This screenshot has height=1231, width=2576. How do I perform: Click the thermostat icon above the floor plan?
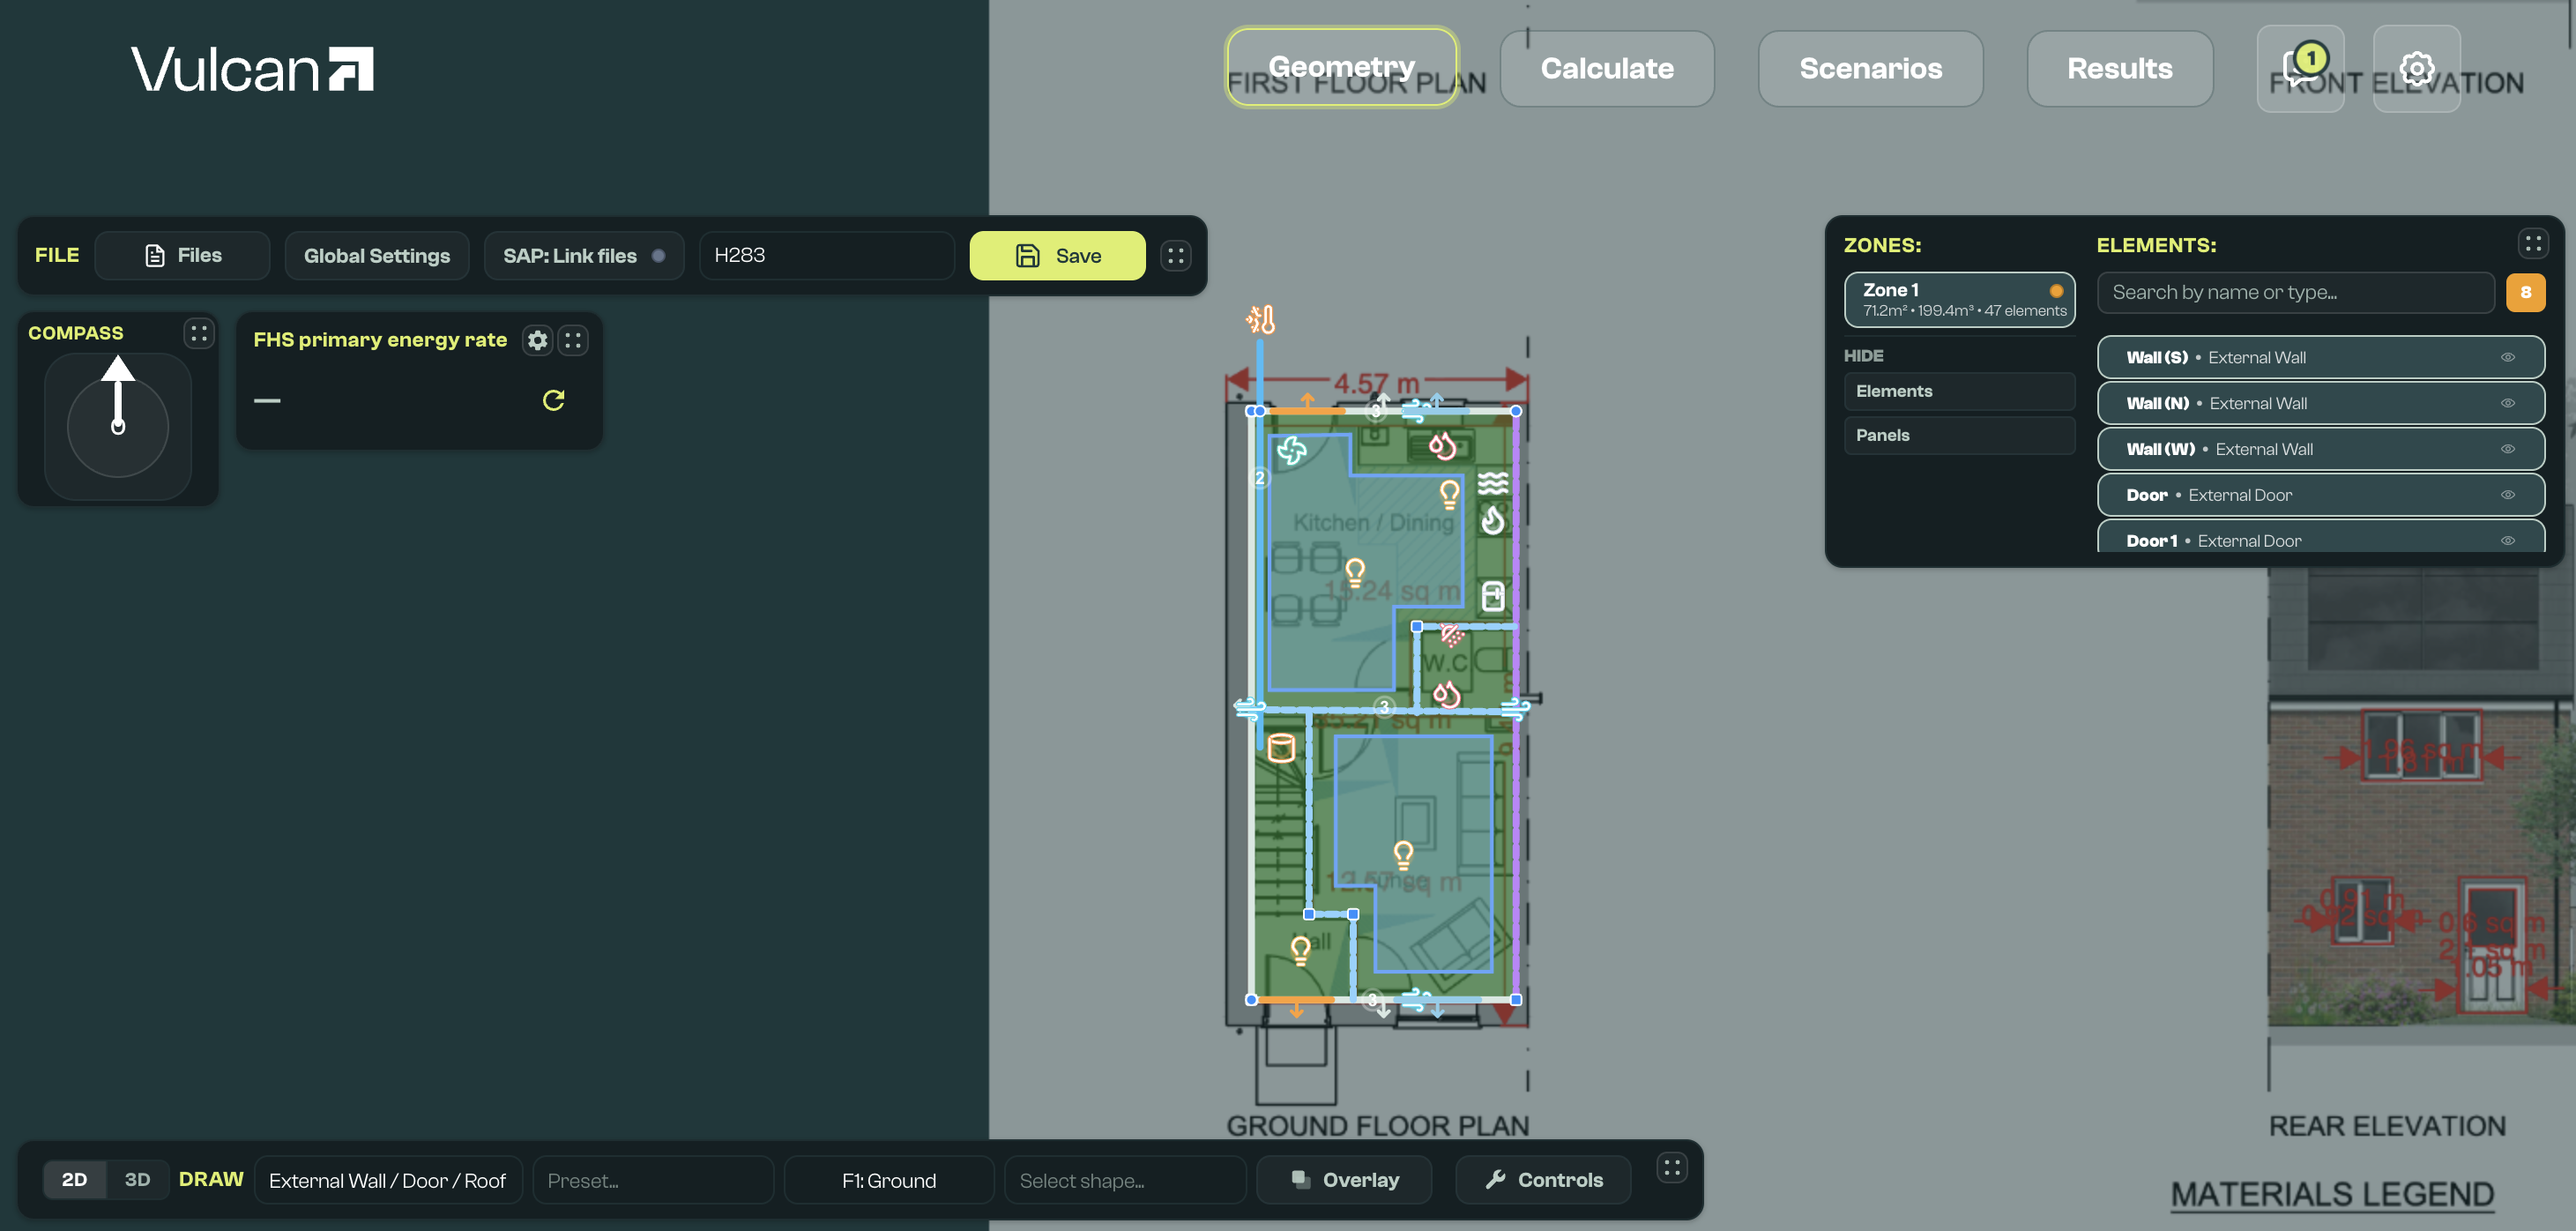coord(1260,320)
